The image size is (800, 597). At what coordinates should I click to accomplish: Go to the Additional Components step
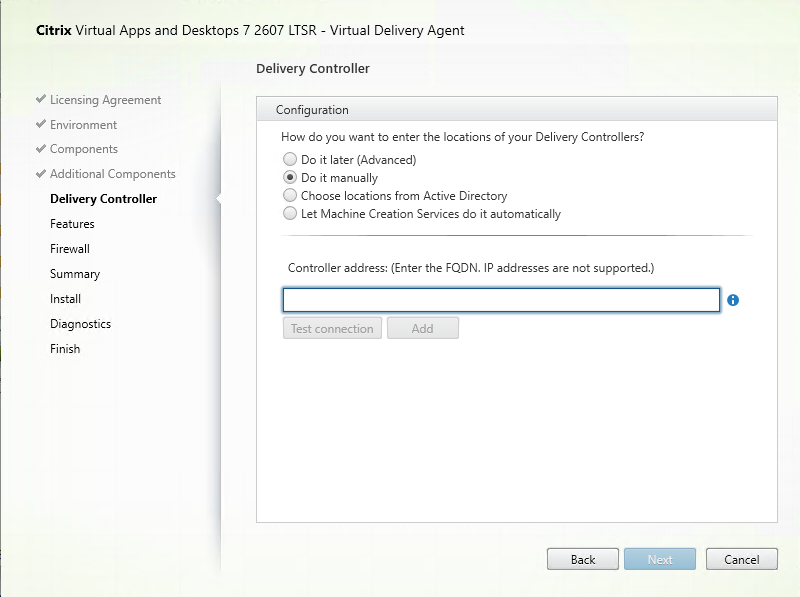[113, 174]
